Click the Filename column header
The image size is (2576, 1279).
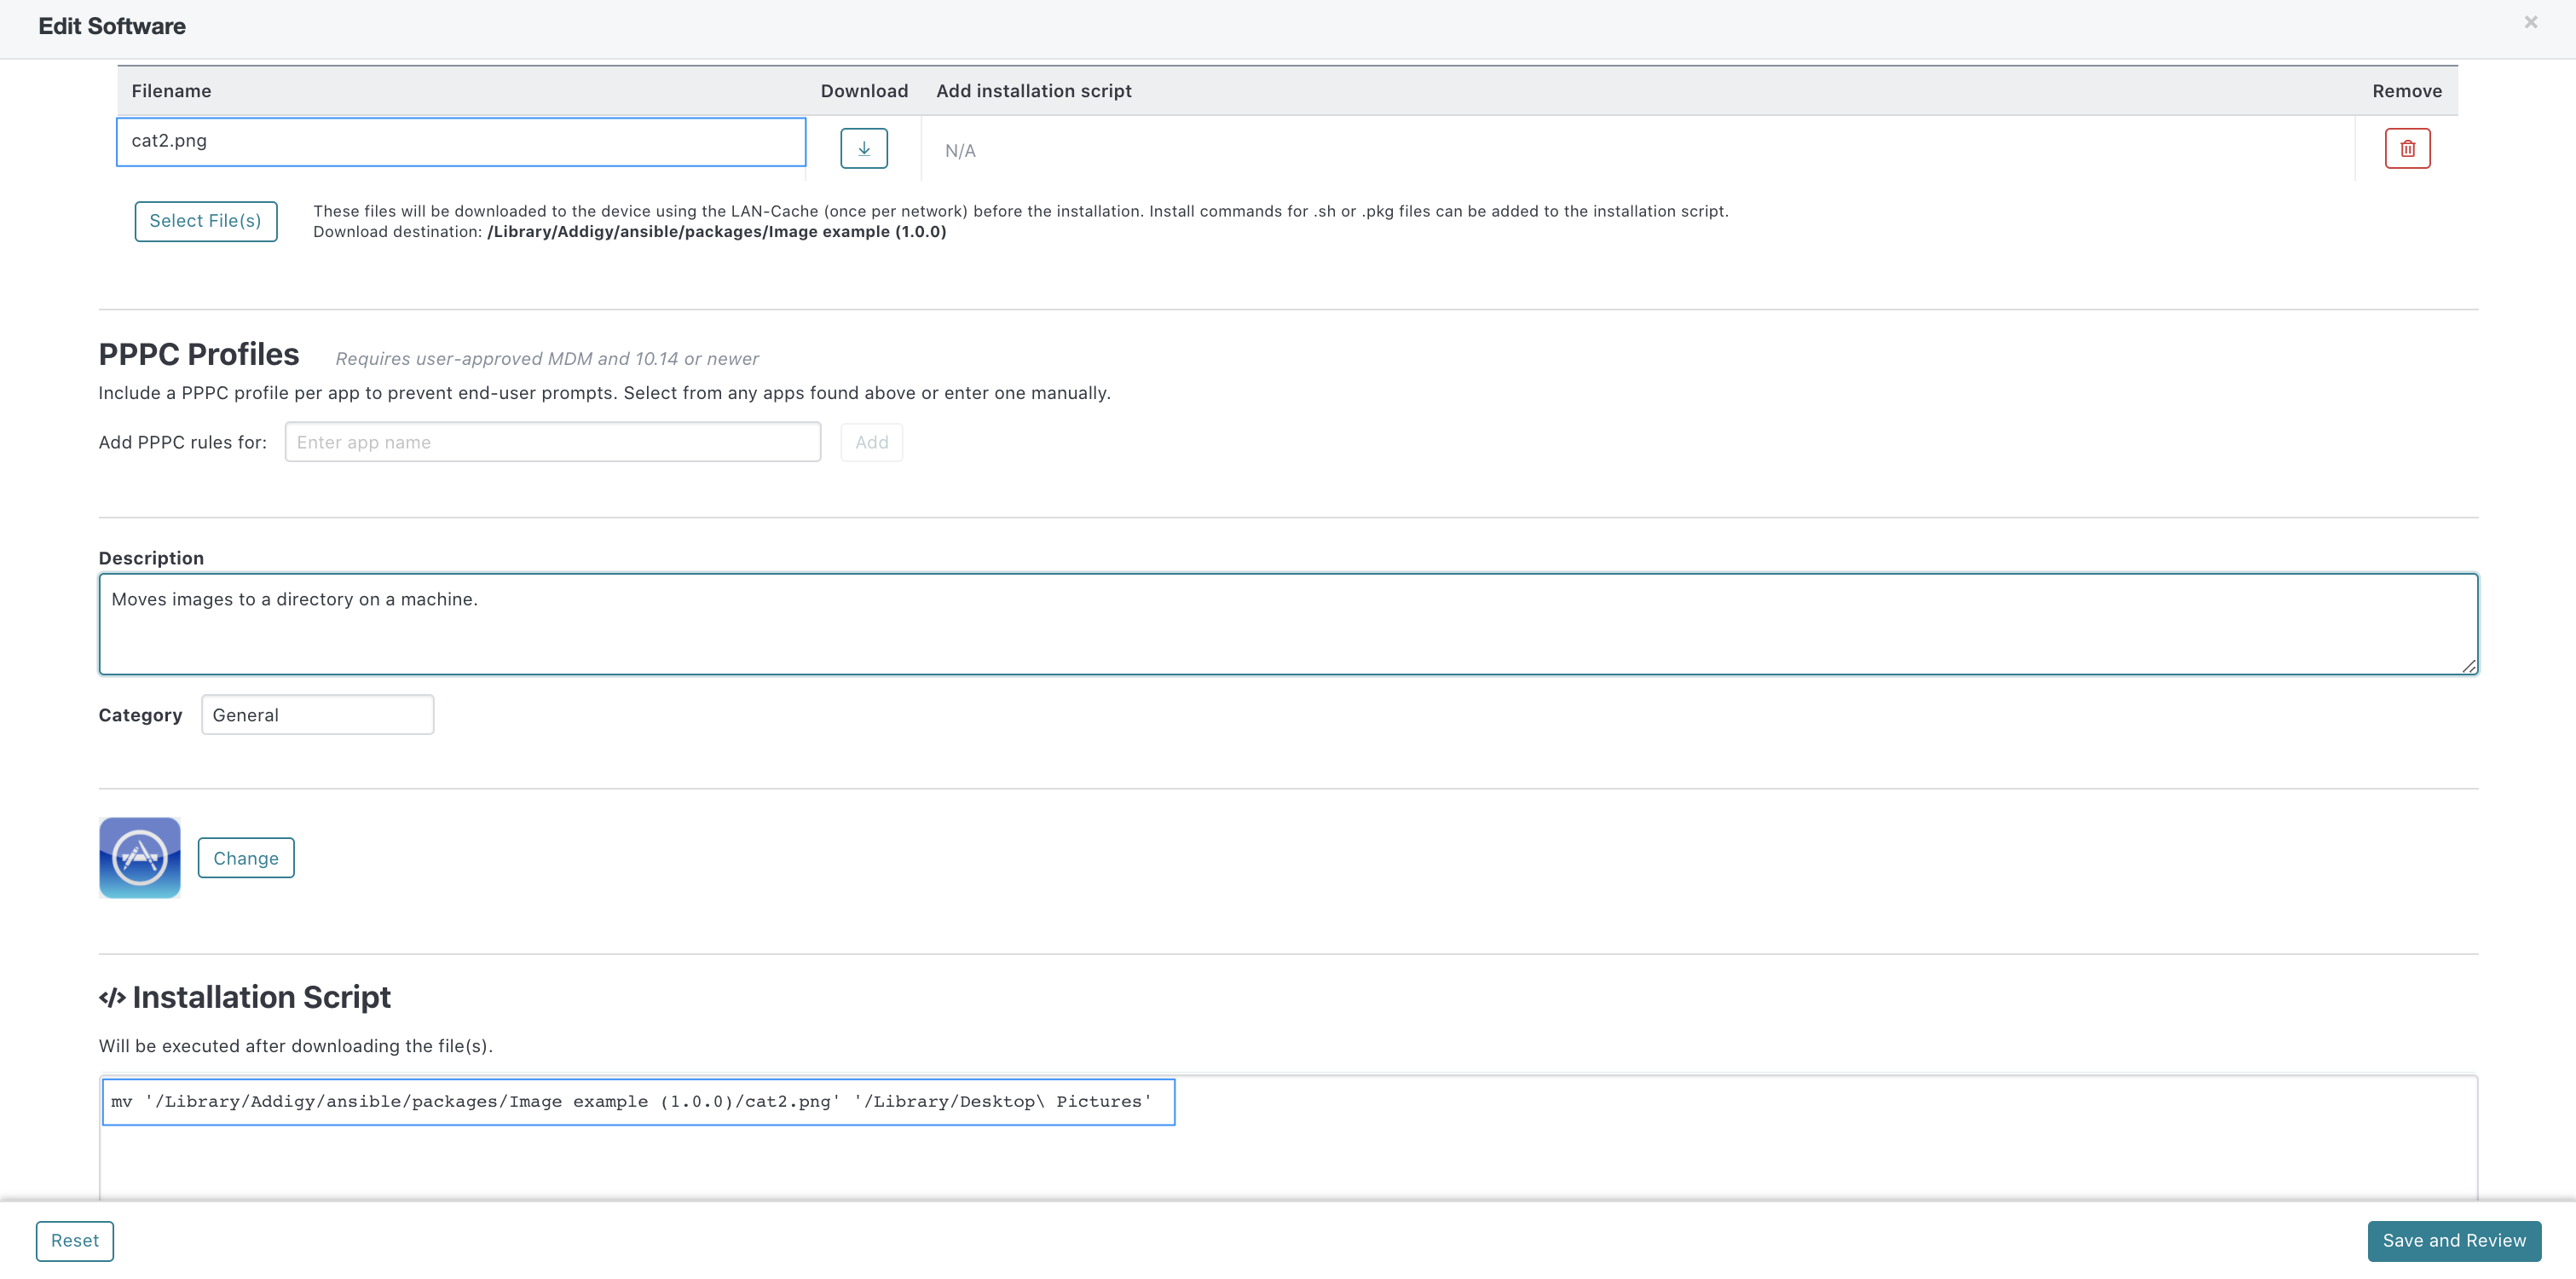[x=171, y=91]
